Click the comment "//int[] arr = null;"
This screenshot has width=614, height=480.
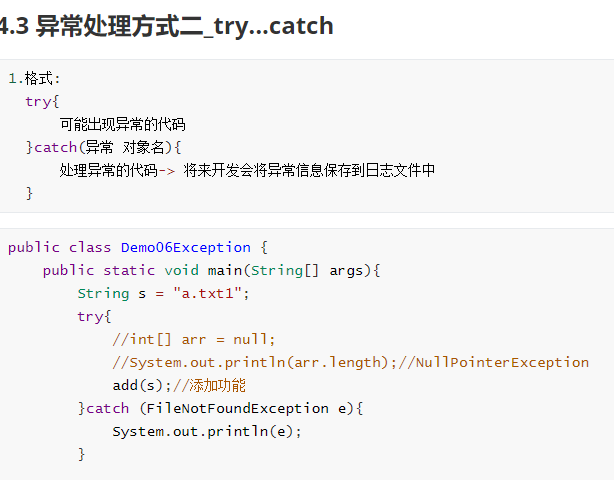tap(194, 339)
